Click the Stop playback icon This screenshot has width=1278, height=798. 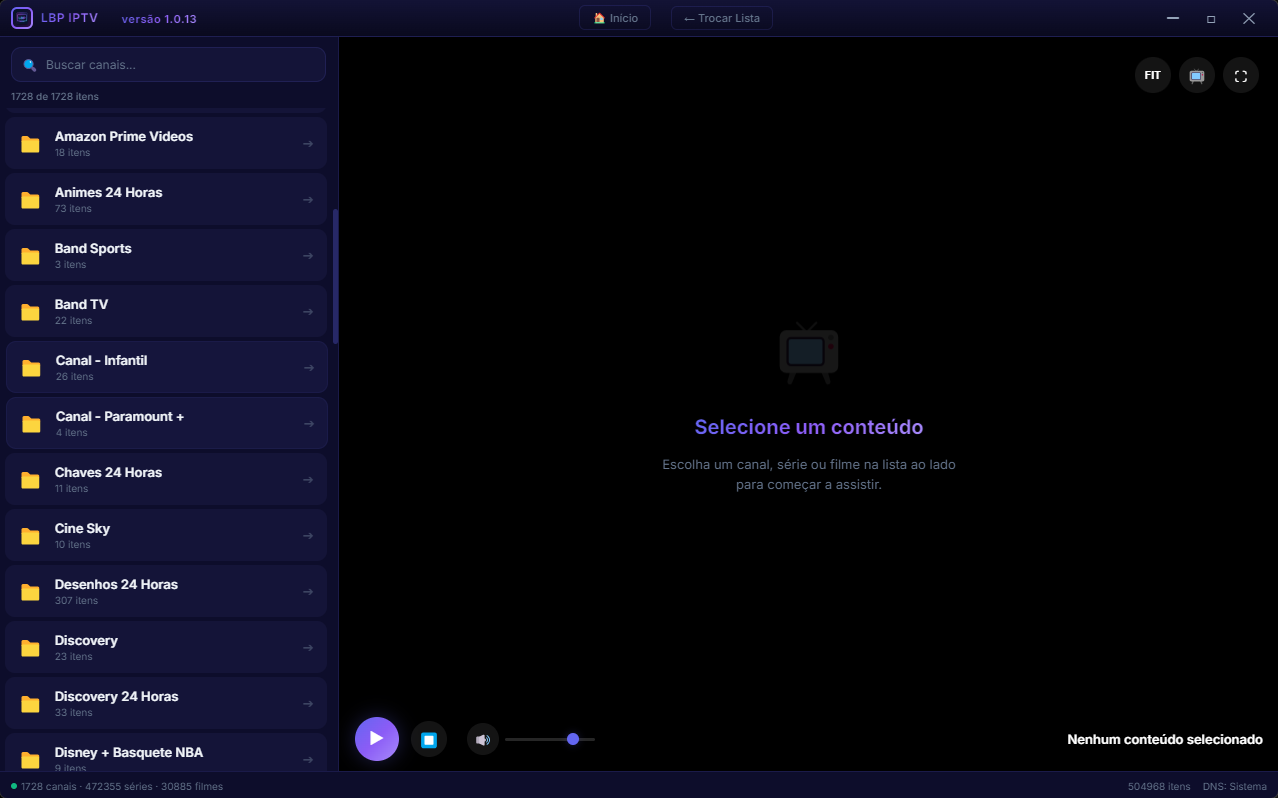429,740
